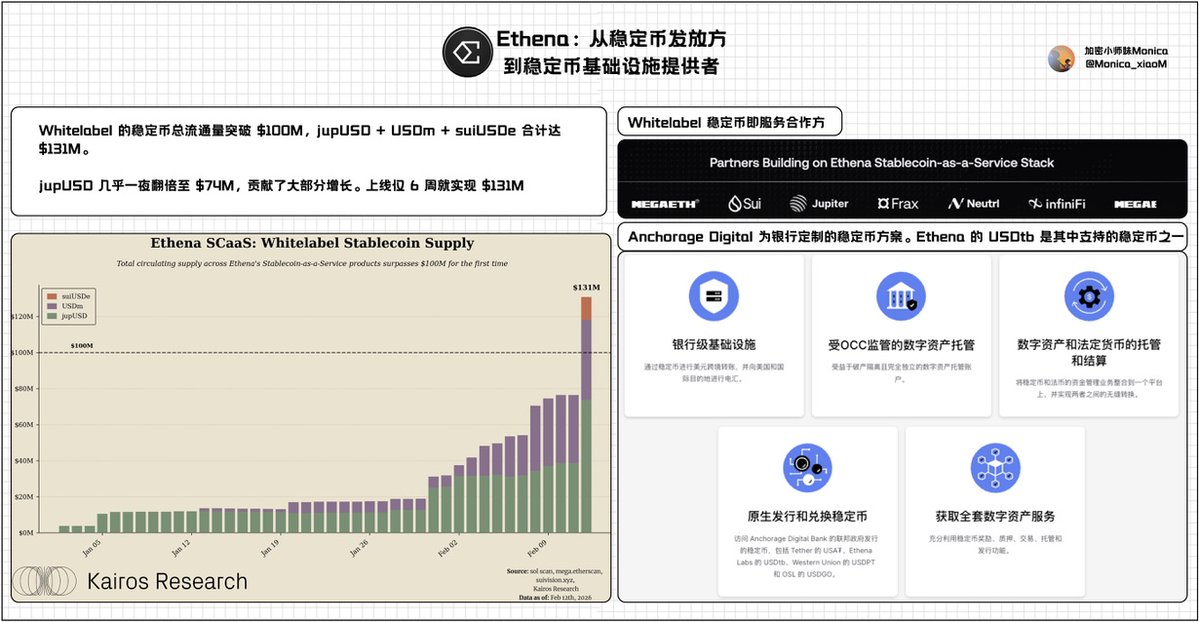Click the 银行级基础设施 card heading
The image size is (1199, 622).
click(x=713, y=345)
